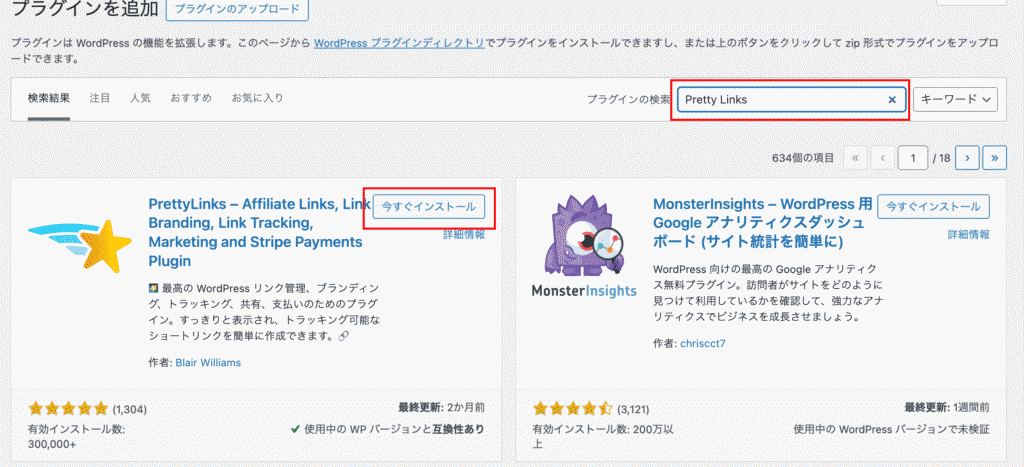Screen dimensions: 1024x467
Task: Click the MonsterInsights monster logo icon
Action: [585, 244]
